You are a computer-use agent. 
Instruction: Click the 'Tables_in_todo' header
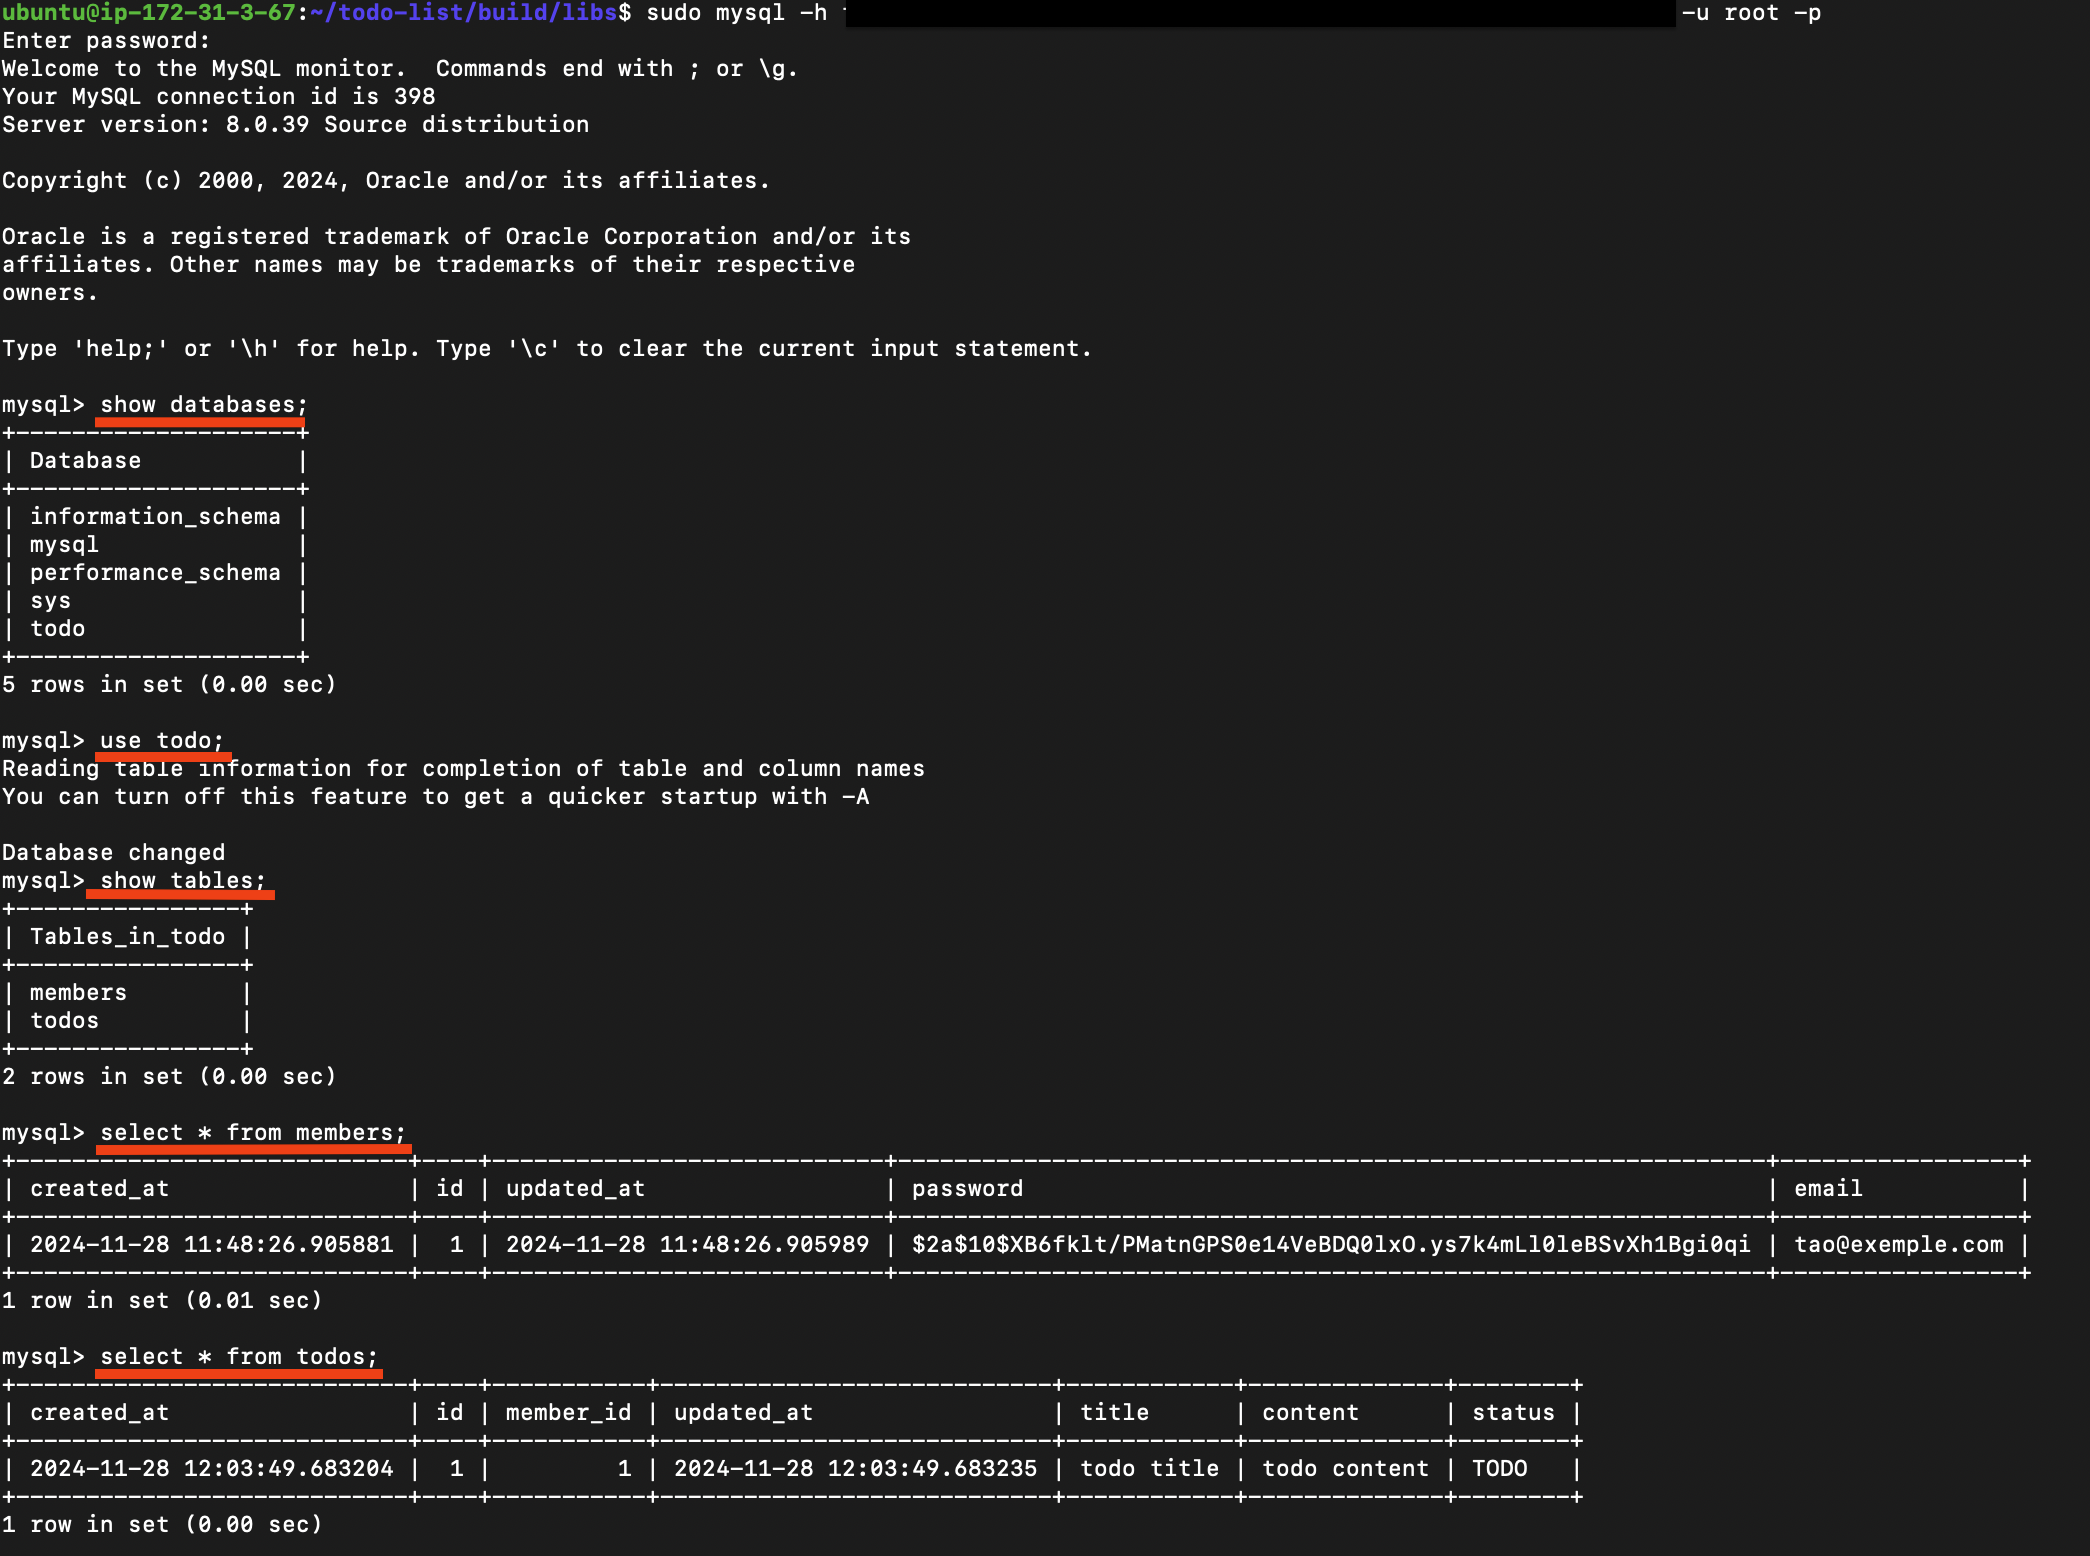127,937
